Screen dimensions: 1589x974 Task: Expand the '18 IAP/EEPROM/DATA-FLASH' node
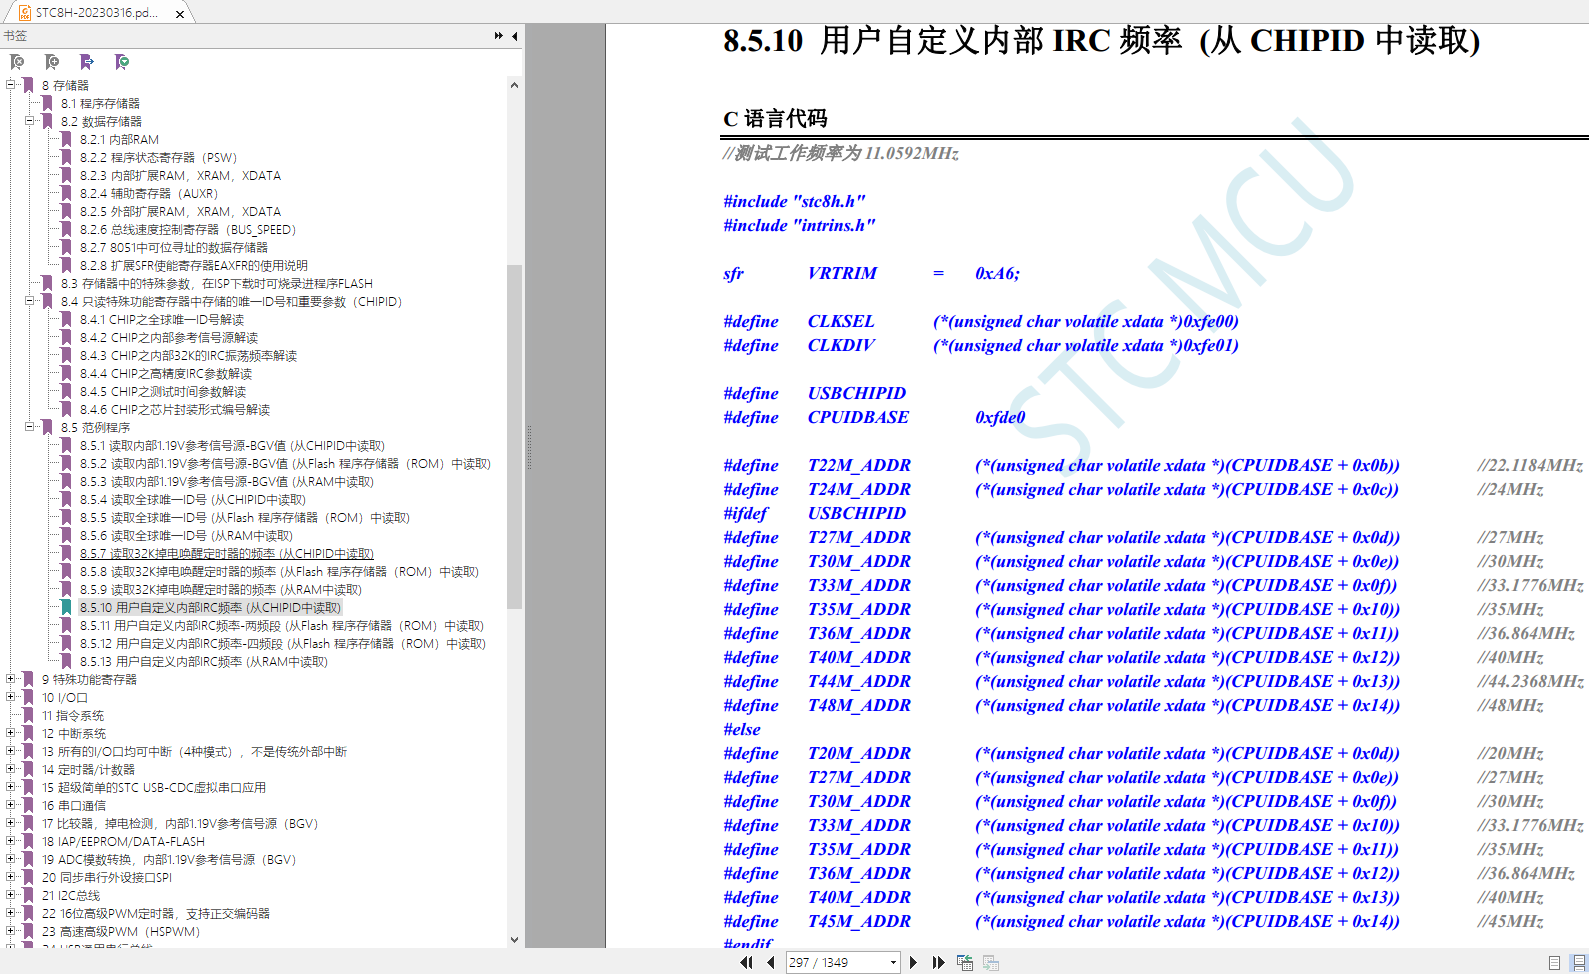pyautogui.click(x=10, y=840)
